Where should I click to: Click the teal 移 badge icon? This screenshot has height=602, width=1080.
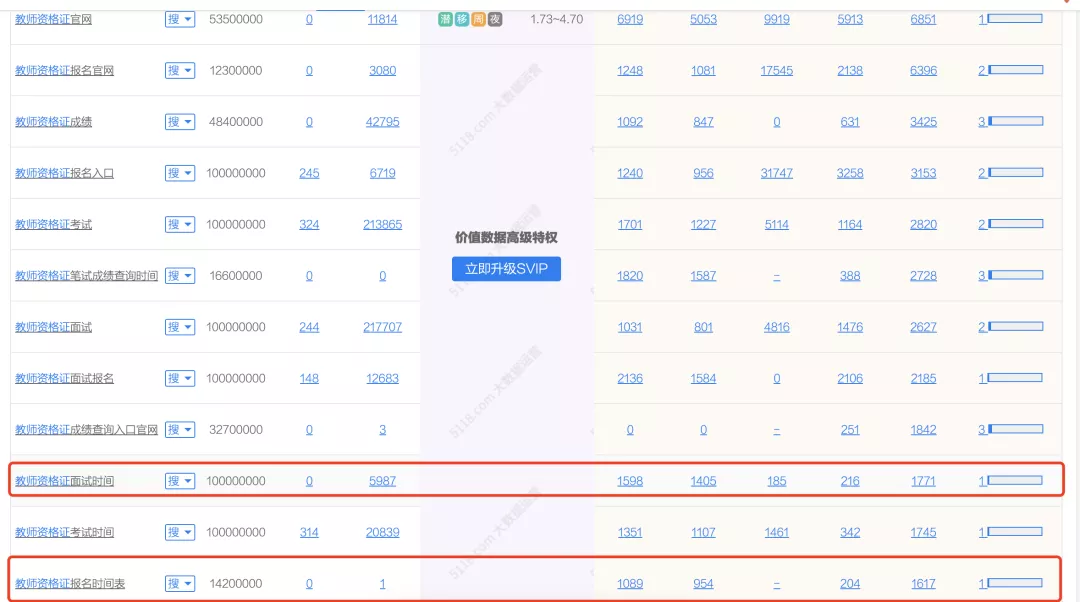click(x=461, y=19)
